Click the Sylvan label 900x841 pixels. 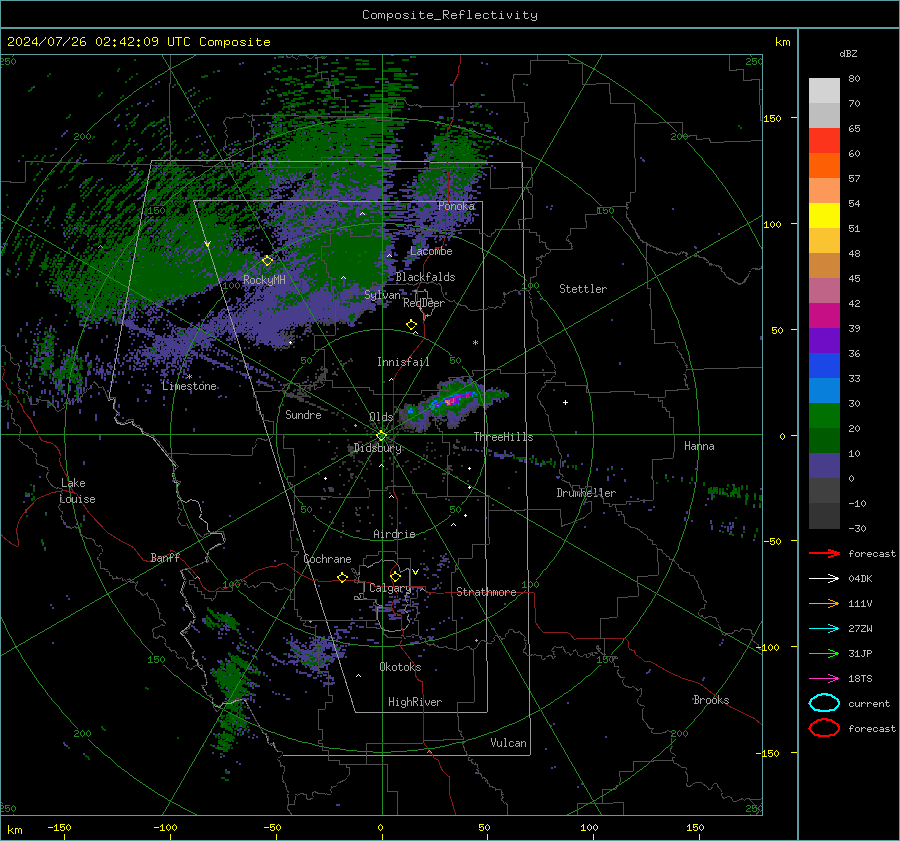(x=382, y=295)
